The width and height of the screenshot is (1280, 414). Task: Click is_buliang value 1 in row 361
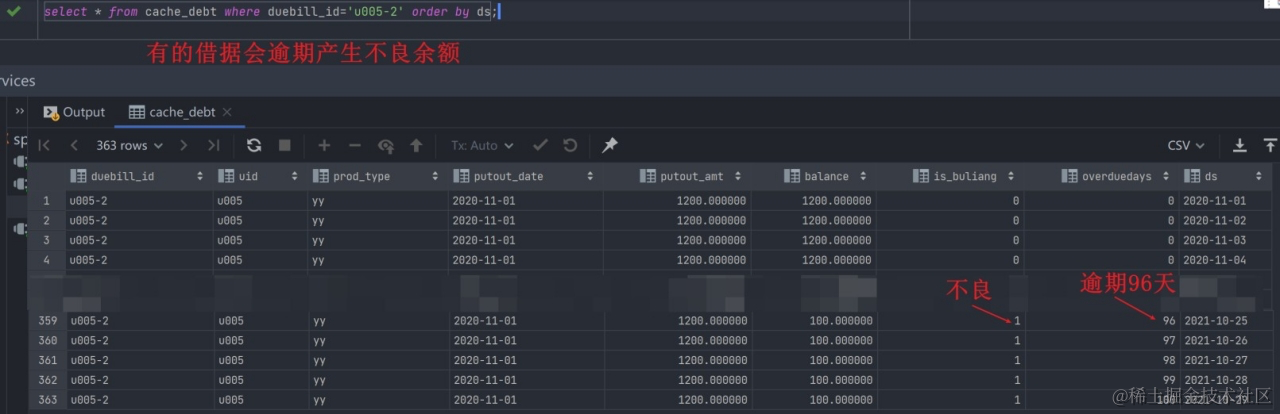(952, 361)
